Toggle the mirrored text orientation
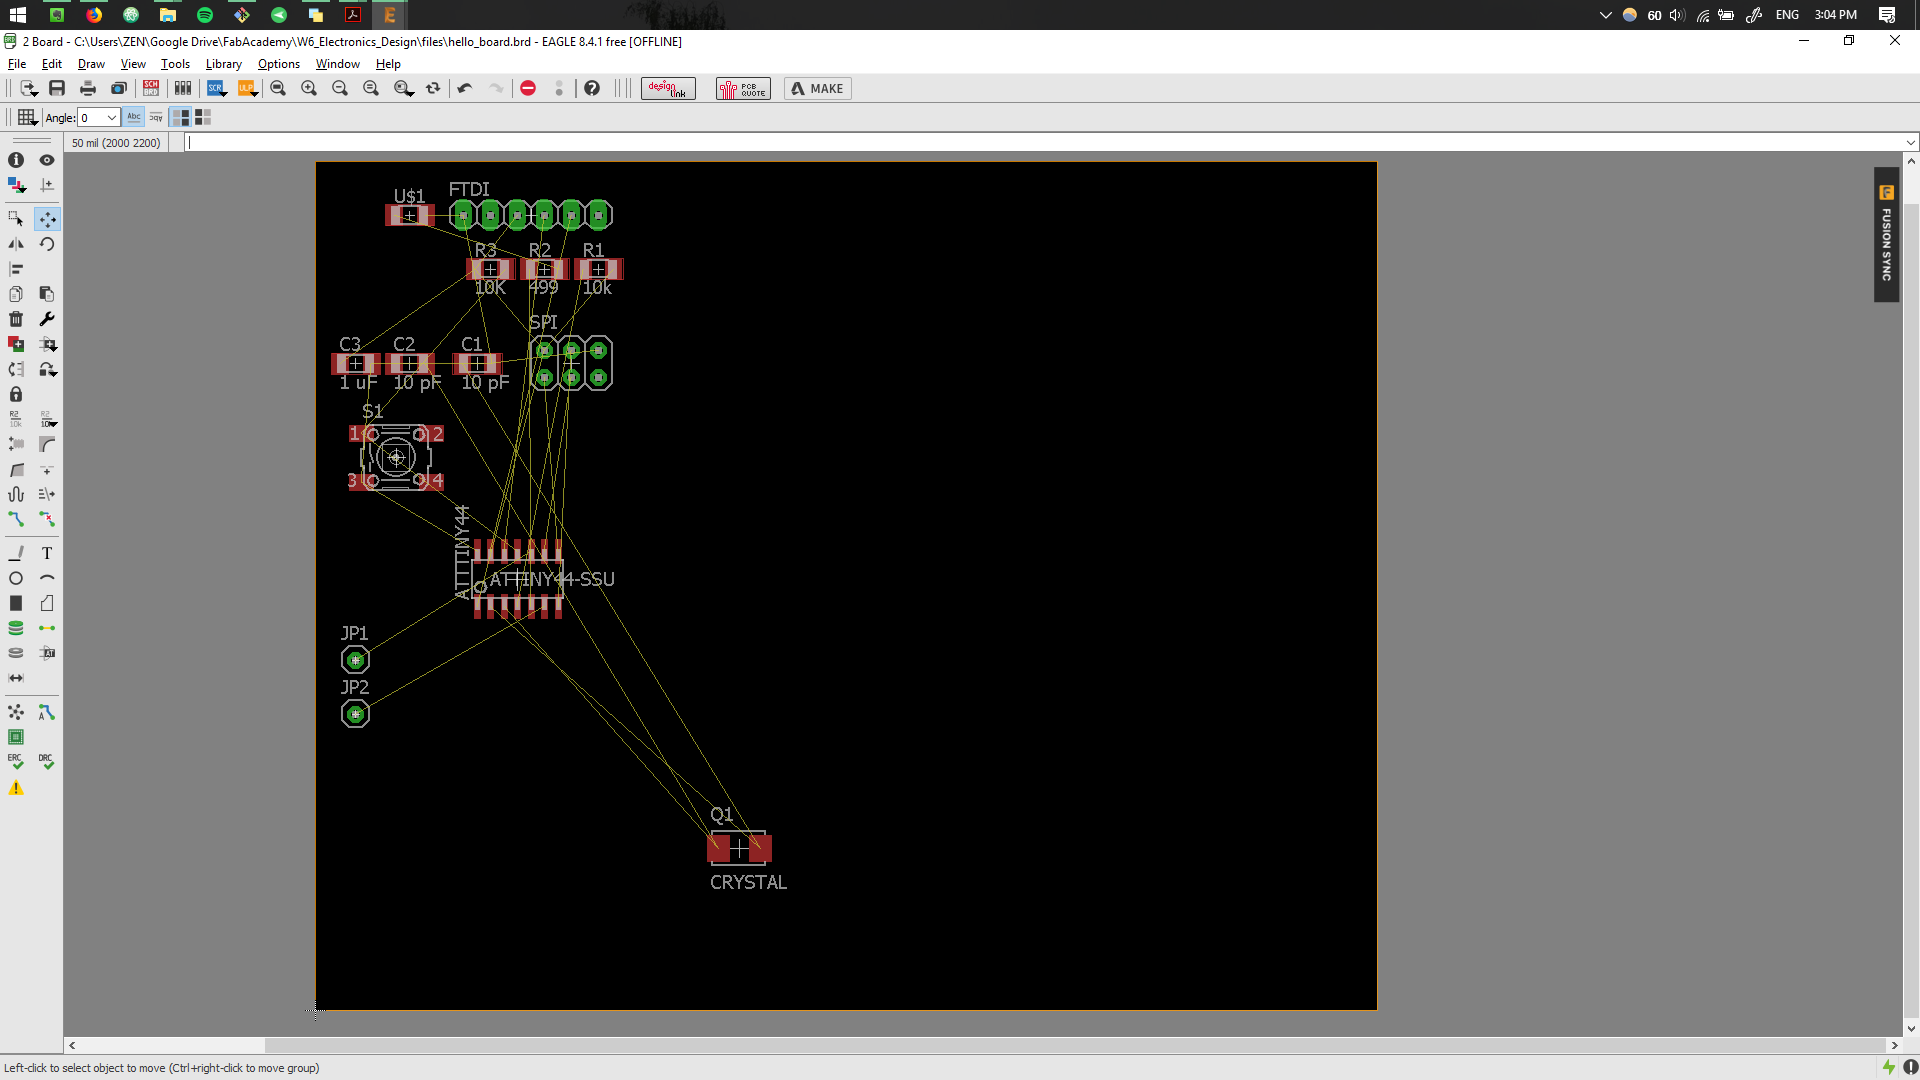 tap(156, 117)
